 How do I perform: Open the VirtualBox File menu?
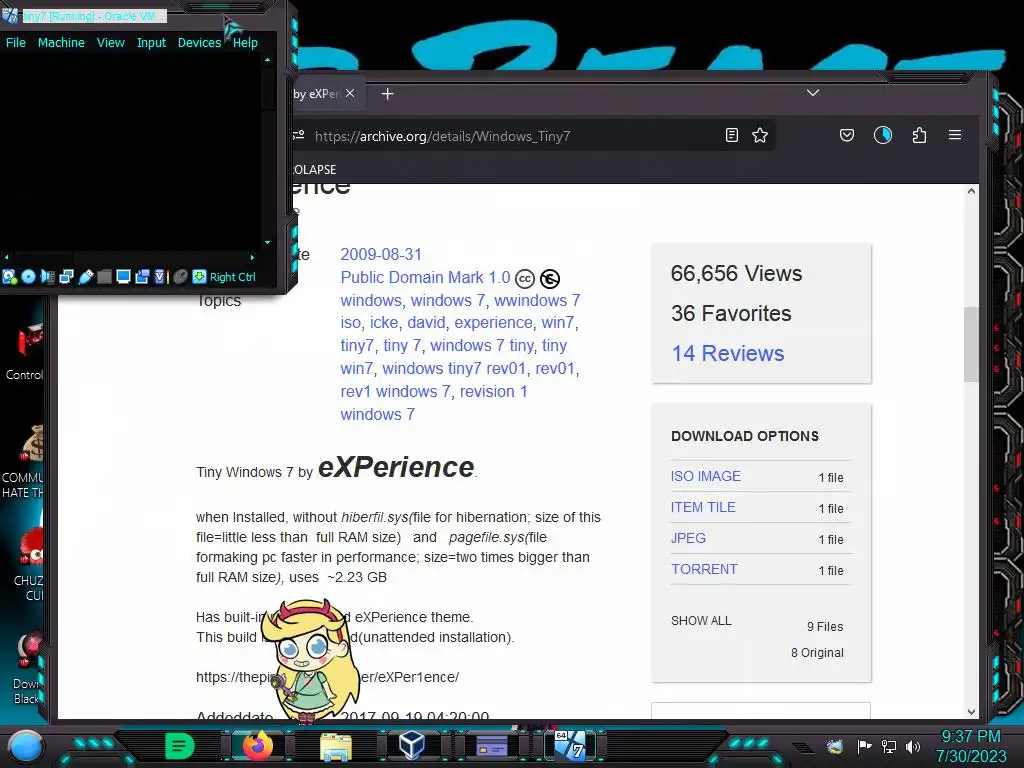(16, 42)
